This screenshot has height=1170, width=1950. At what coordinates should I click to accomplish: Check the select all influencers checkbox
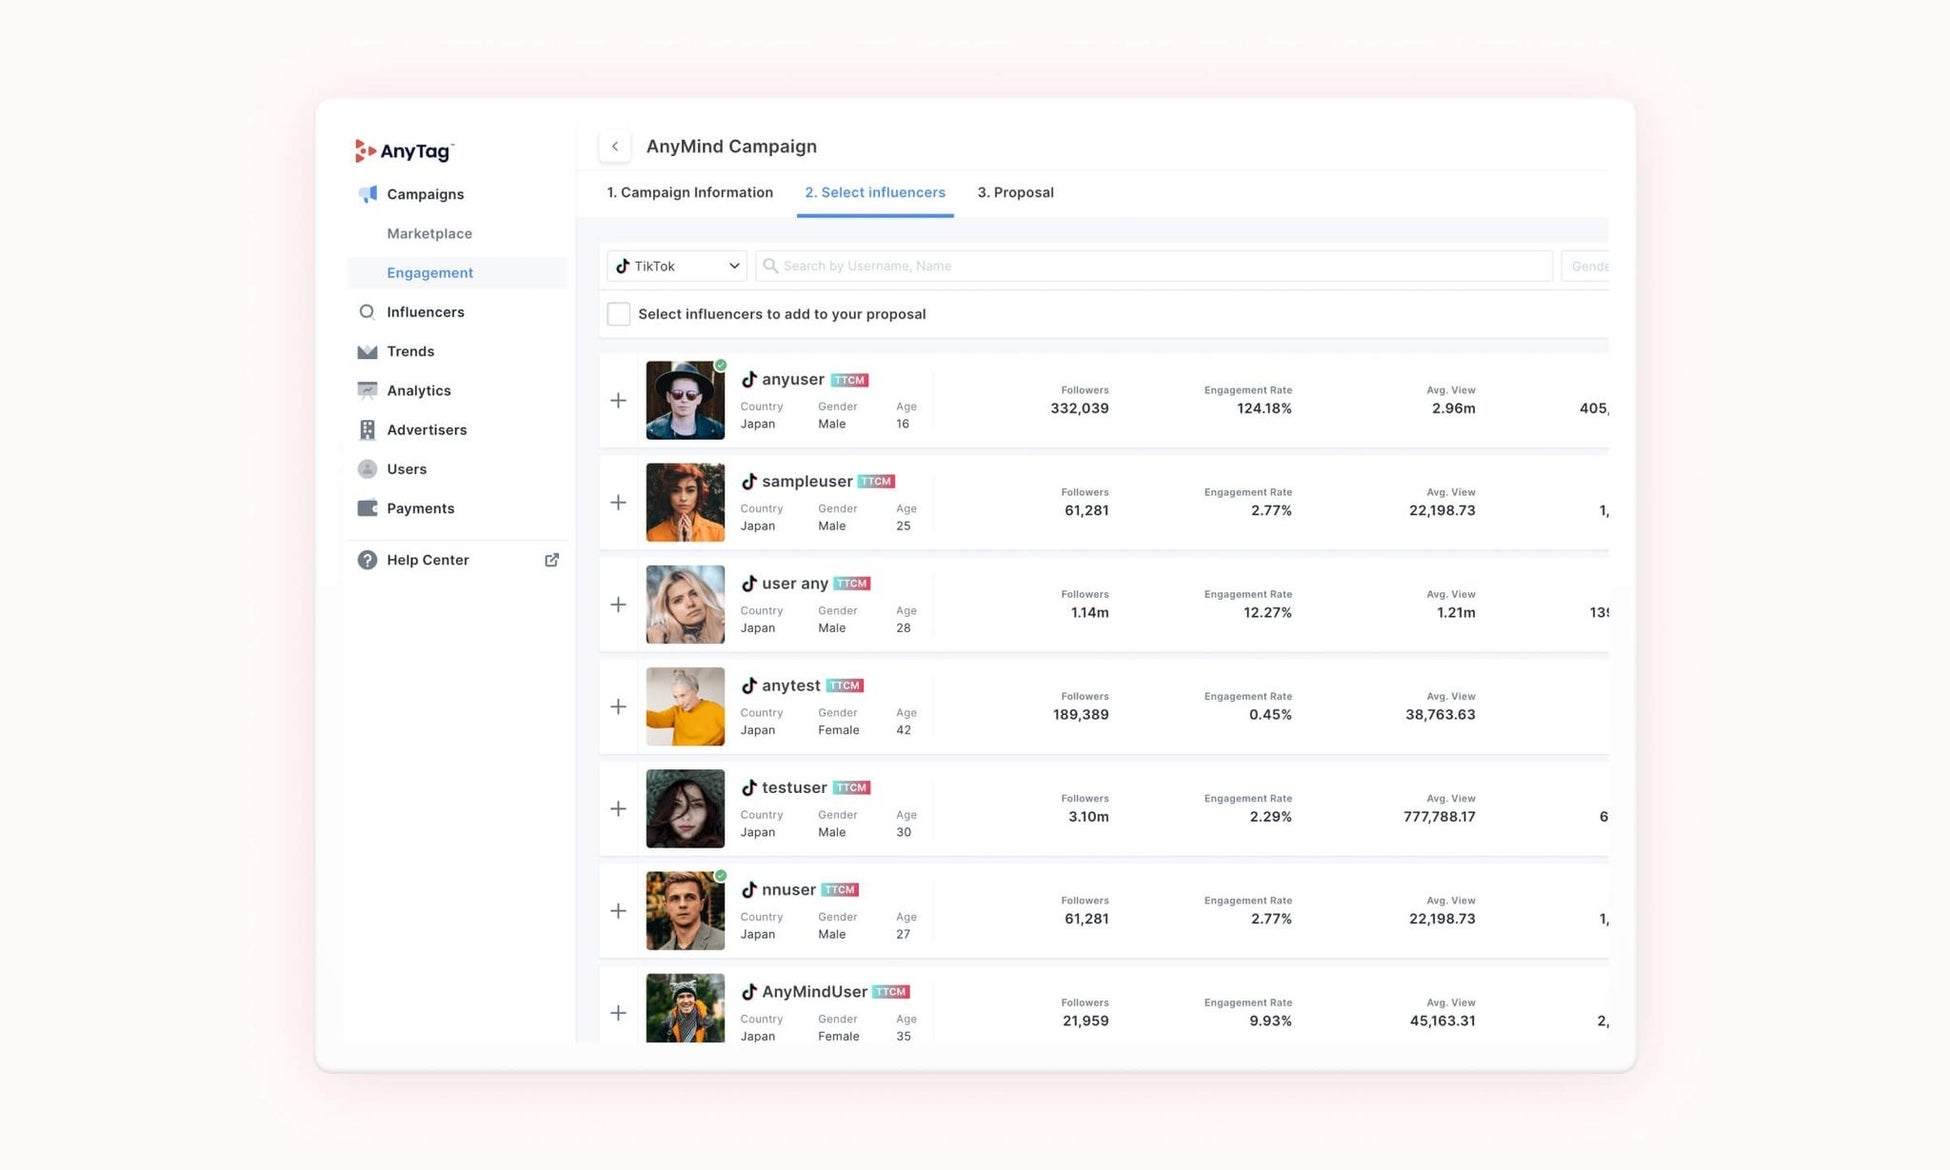click(x=619, y=314)
